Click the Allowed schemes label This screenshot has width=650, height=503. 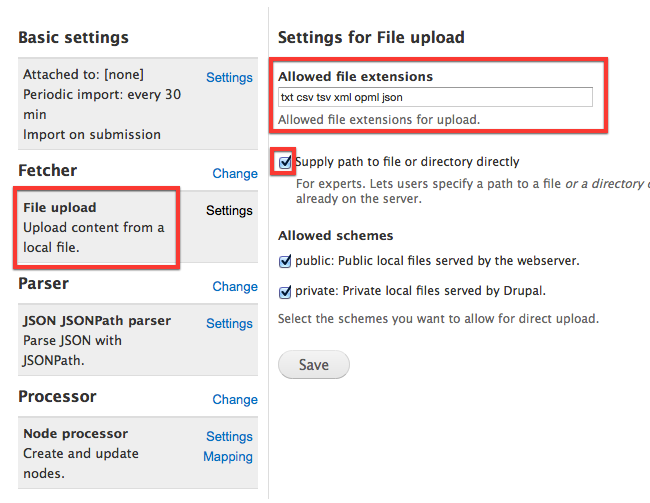coord(335,236)
